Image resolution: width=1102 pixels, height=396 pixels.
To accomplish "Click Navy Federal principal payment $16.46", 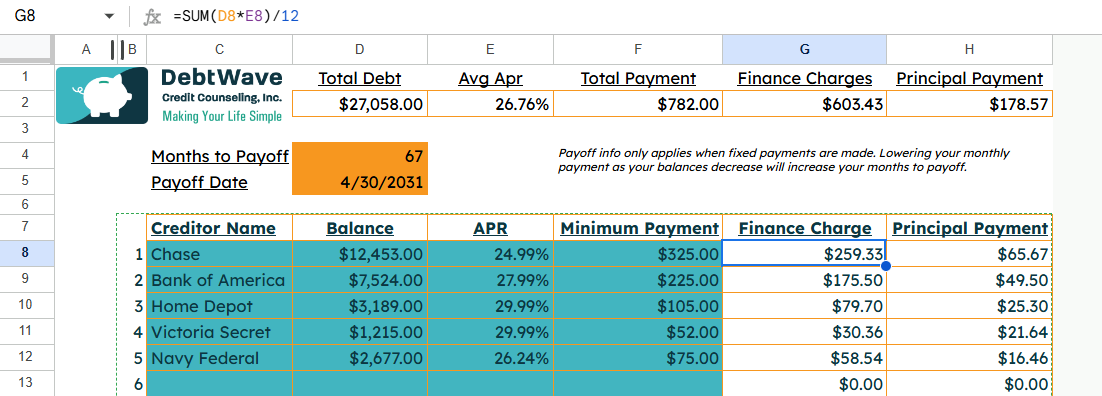I will (x=969, y=358).
